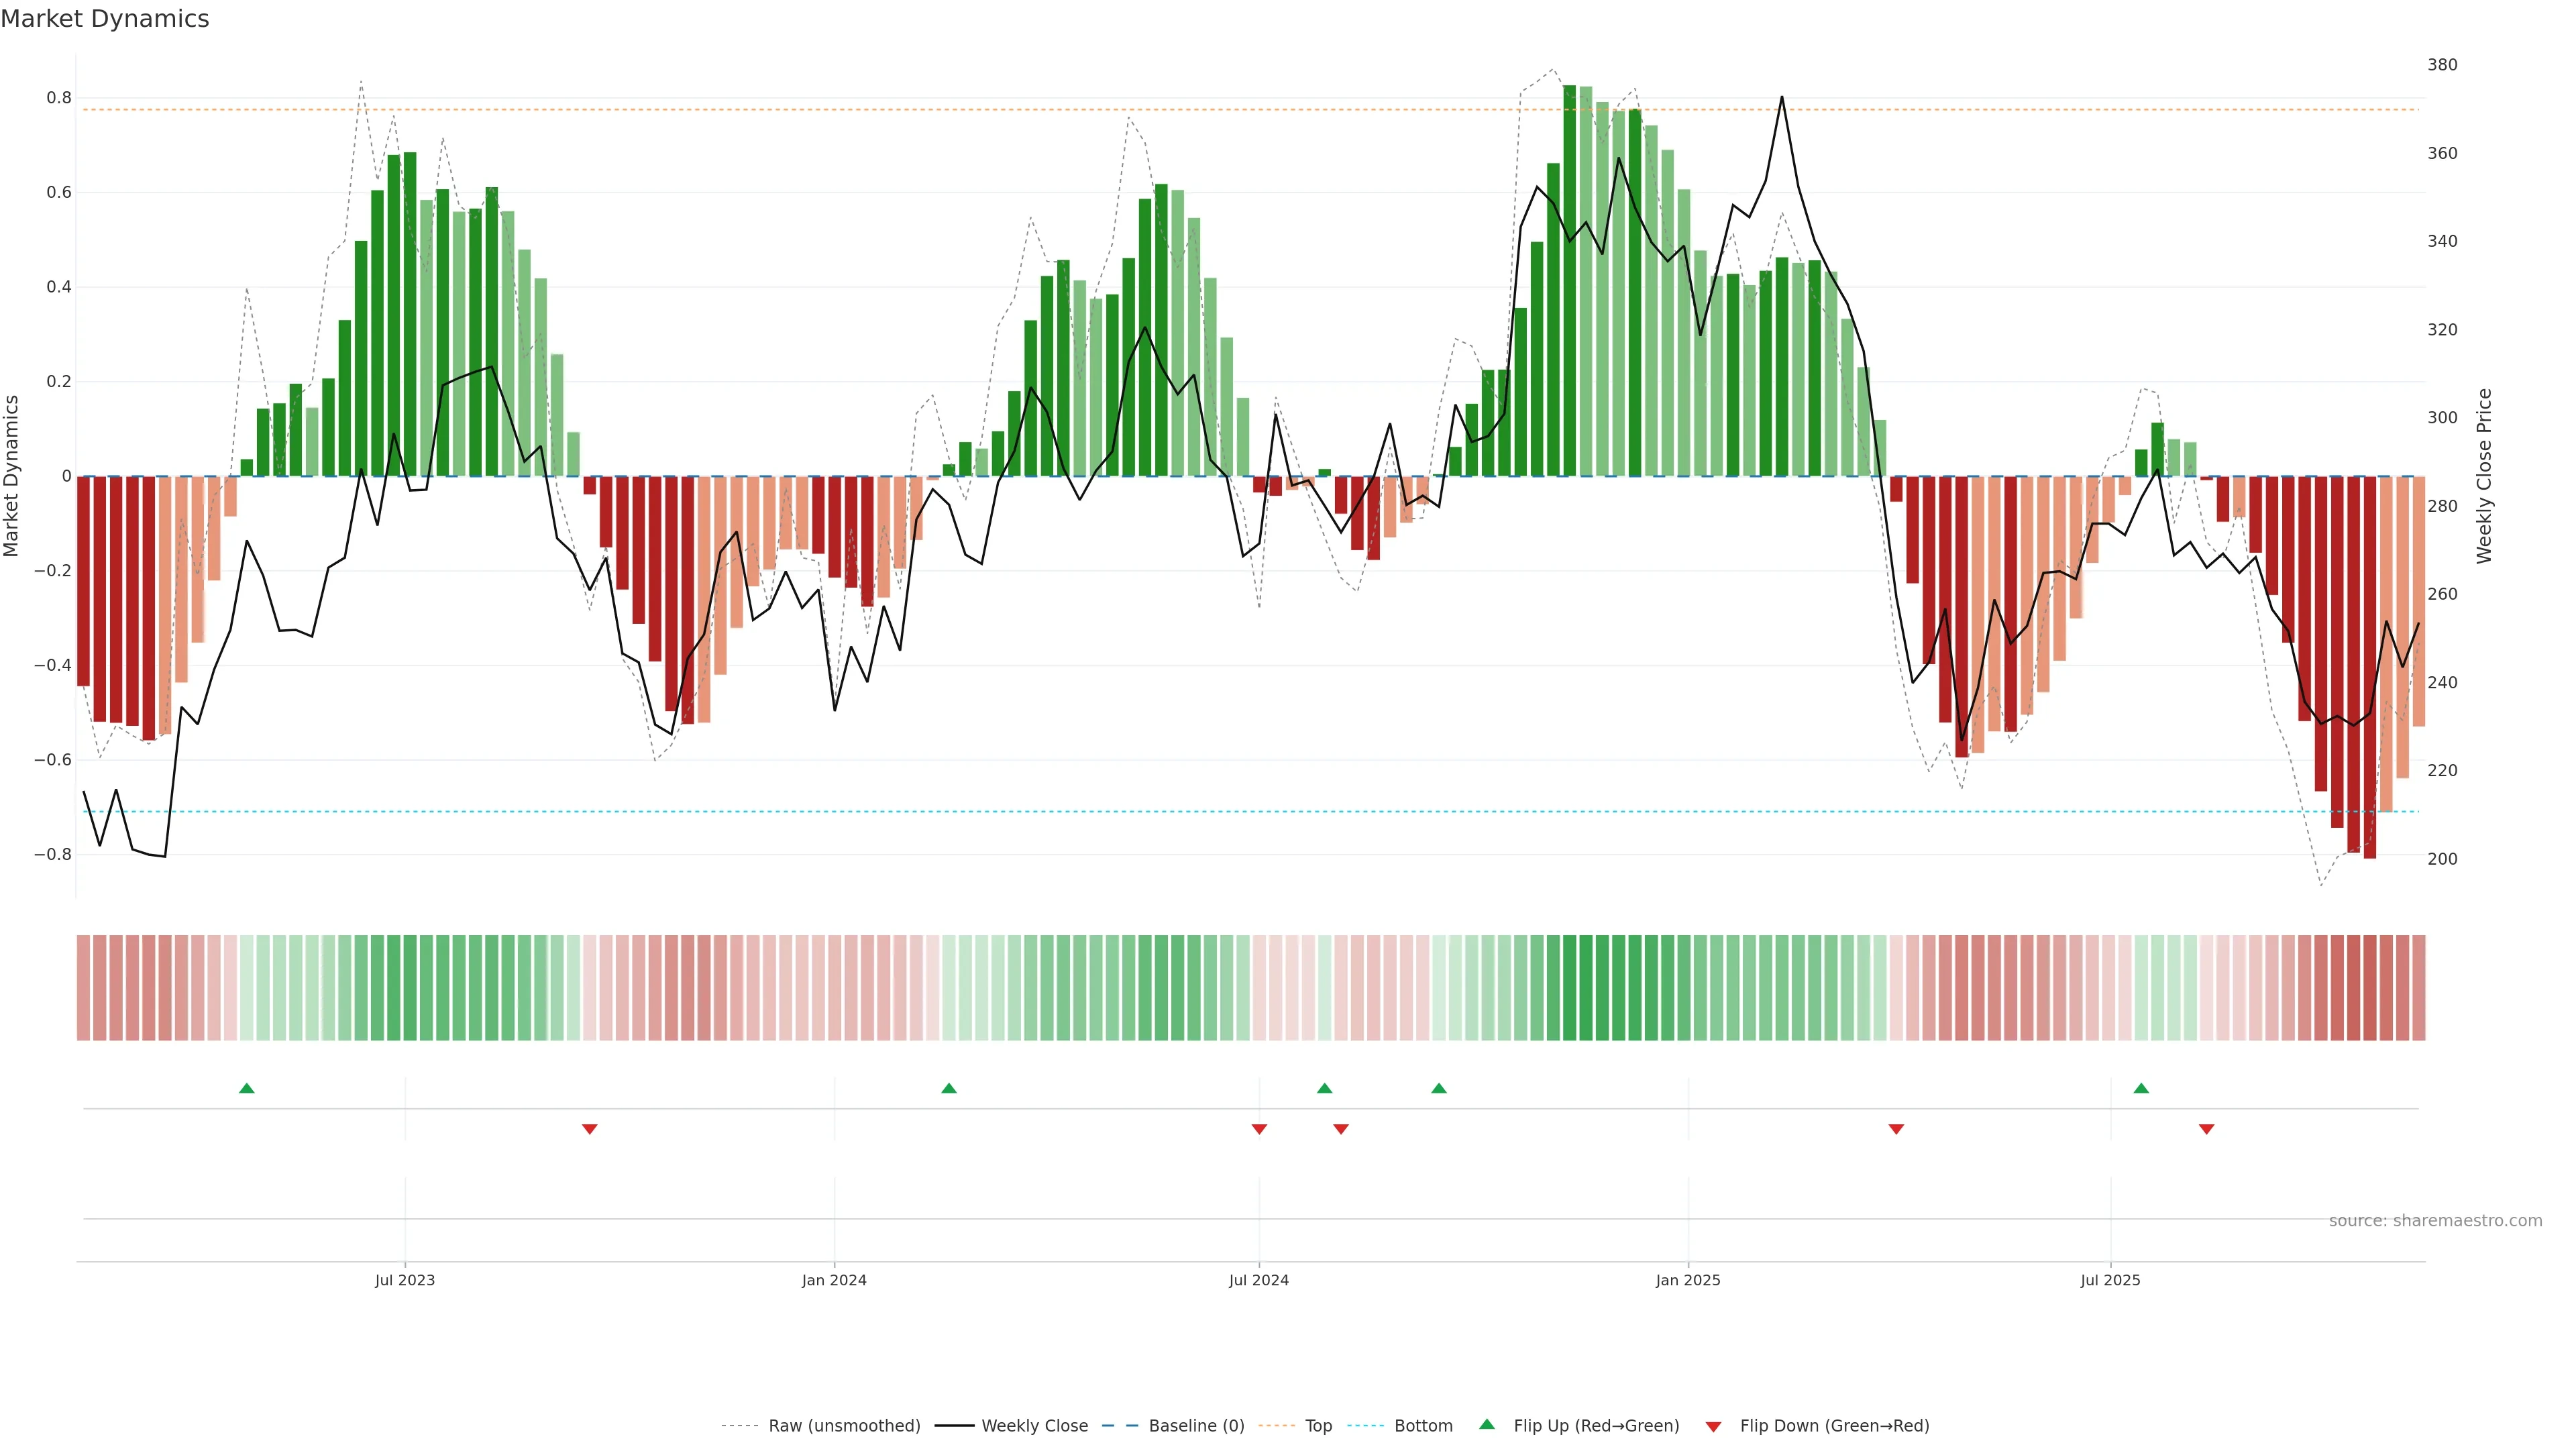Click the green flip-up marker after Jul 2025
Screen dimensions: 2576x1449
tap(2141, 1088)
